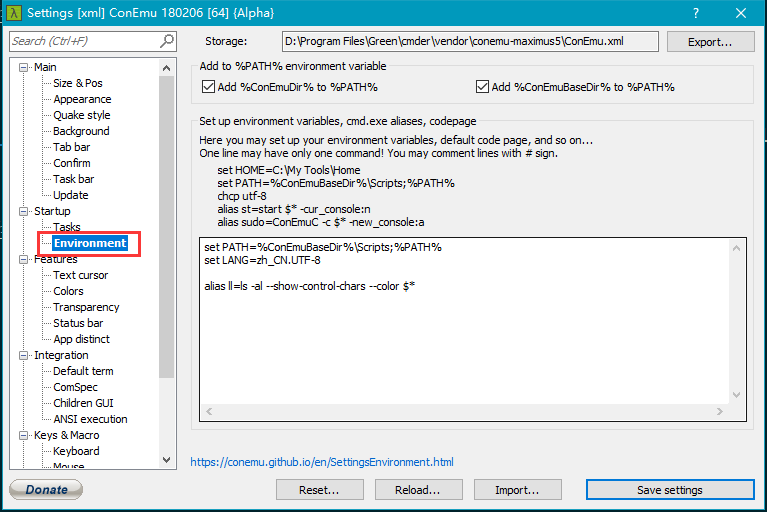
Task: Select Quake style in the tree
Action: click(82, 115)
